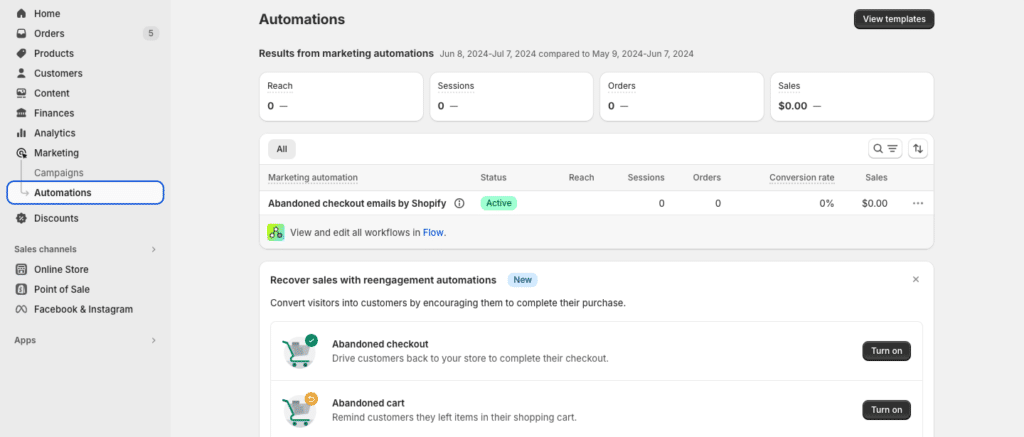Viewport: 1024px width, 437px height.
Task: Turn on Abandoned cart automation
Action: [x=886, y=410]
